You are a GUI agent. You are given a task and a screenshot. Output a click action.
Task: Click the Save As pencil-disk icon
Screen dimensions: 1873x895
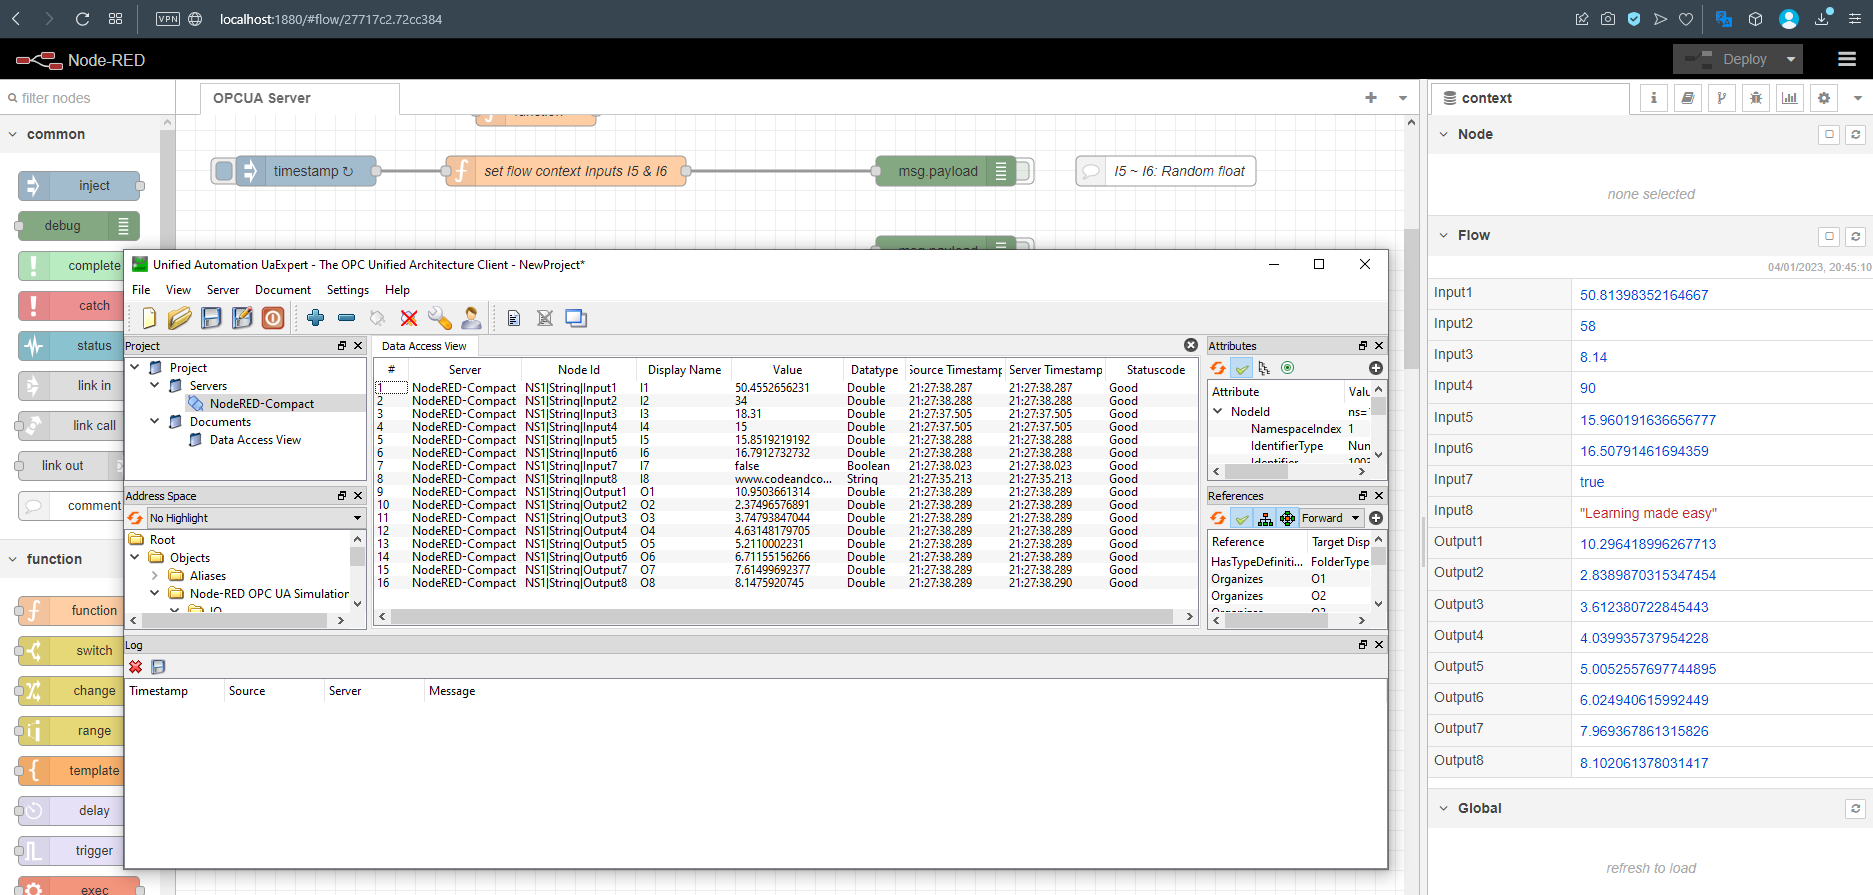[242, 318]
